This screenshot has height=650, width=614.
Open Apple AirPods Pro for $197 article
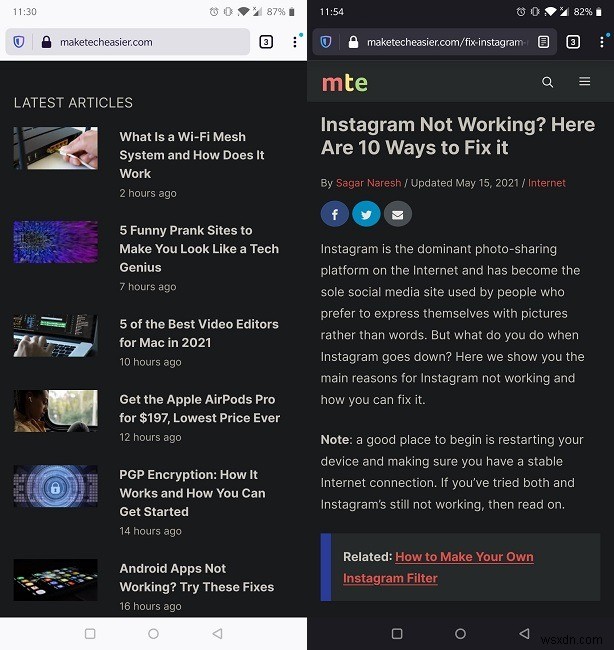click(x=200, y=409)
